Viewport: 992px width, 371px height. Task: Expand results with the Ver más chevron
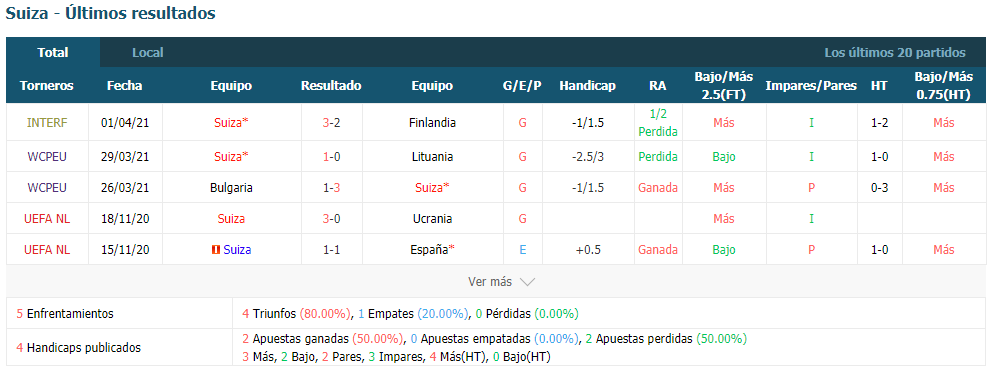(527, 282)
